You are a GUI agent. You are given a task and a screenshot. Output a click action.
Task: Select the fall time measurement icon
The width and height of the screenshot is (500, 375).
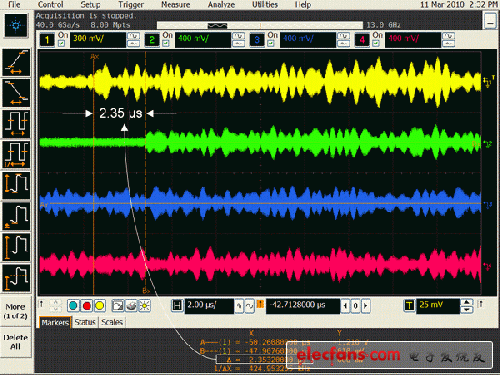(16, 93)
